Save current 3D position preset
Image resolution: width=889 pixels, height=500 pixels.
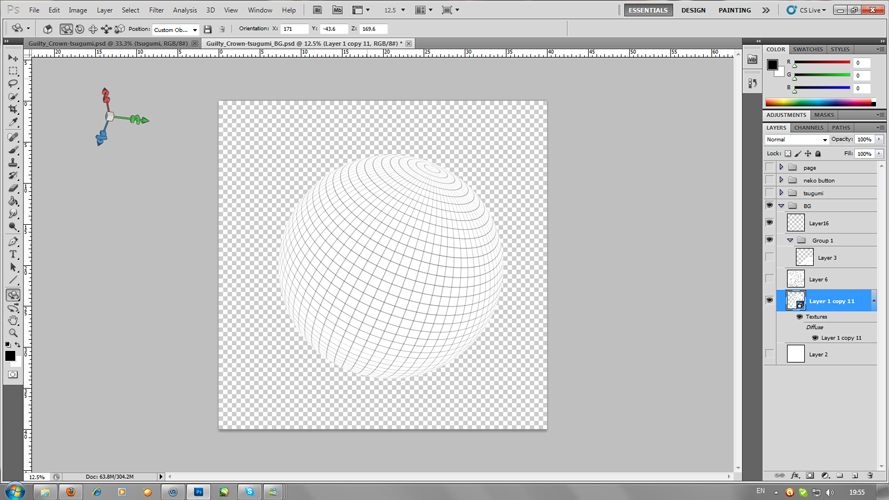tap(208, 29)
